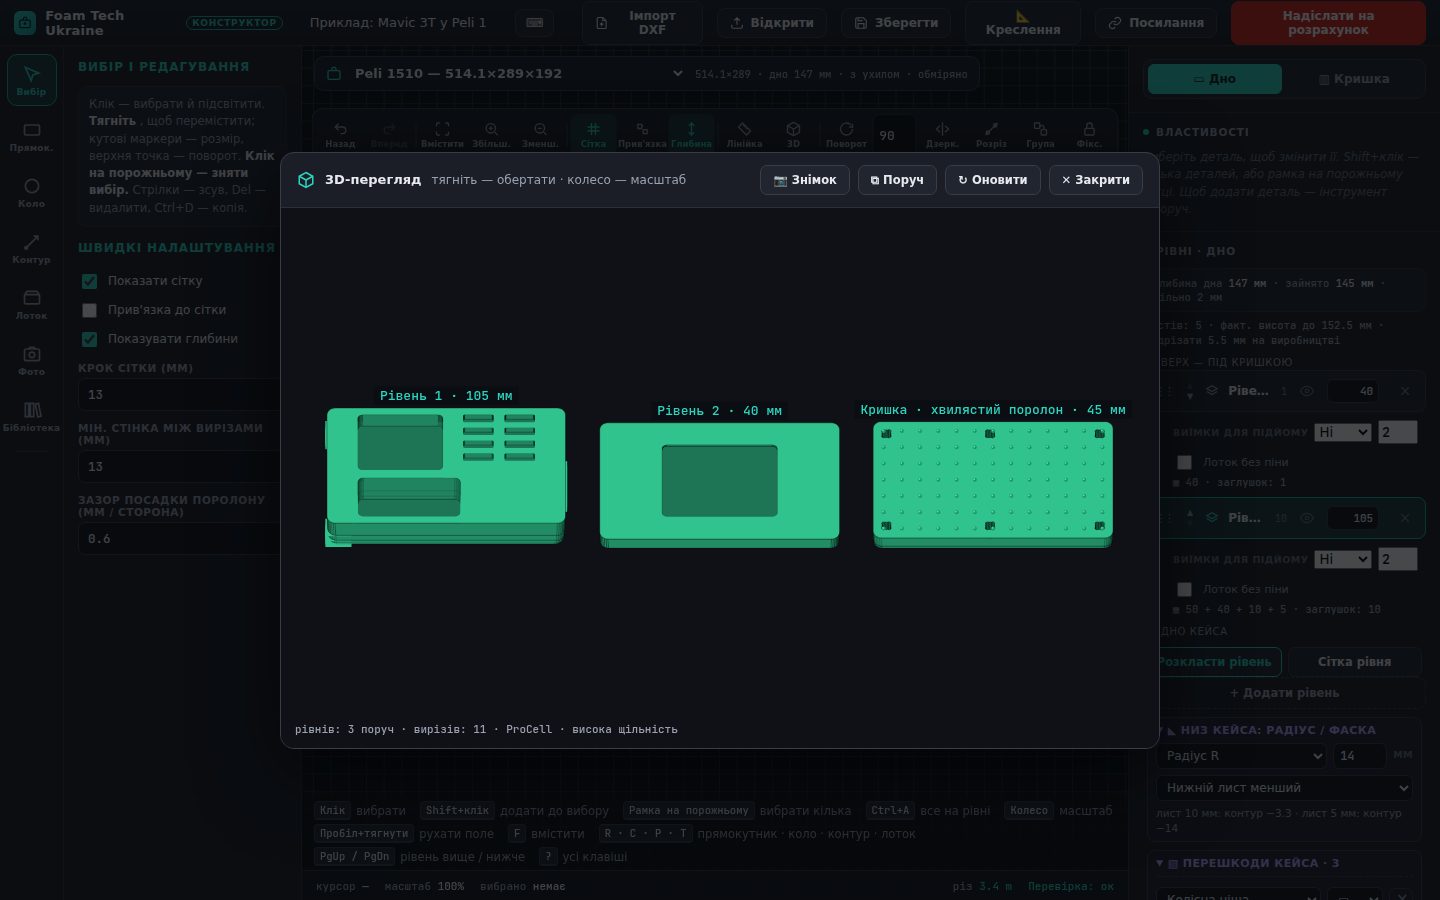The image size is (1440, 900).
Task: Enable the Прив'язка до сітки checkbox
Action: click(x=90, y=310)
